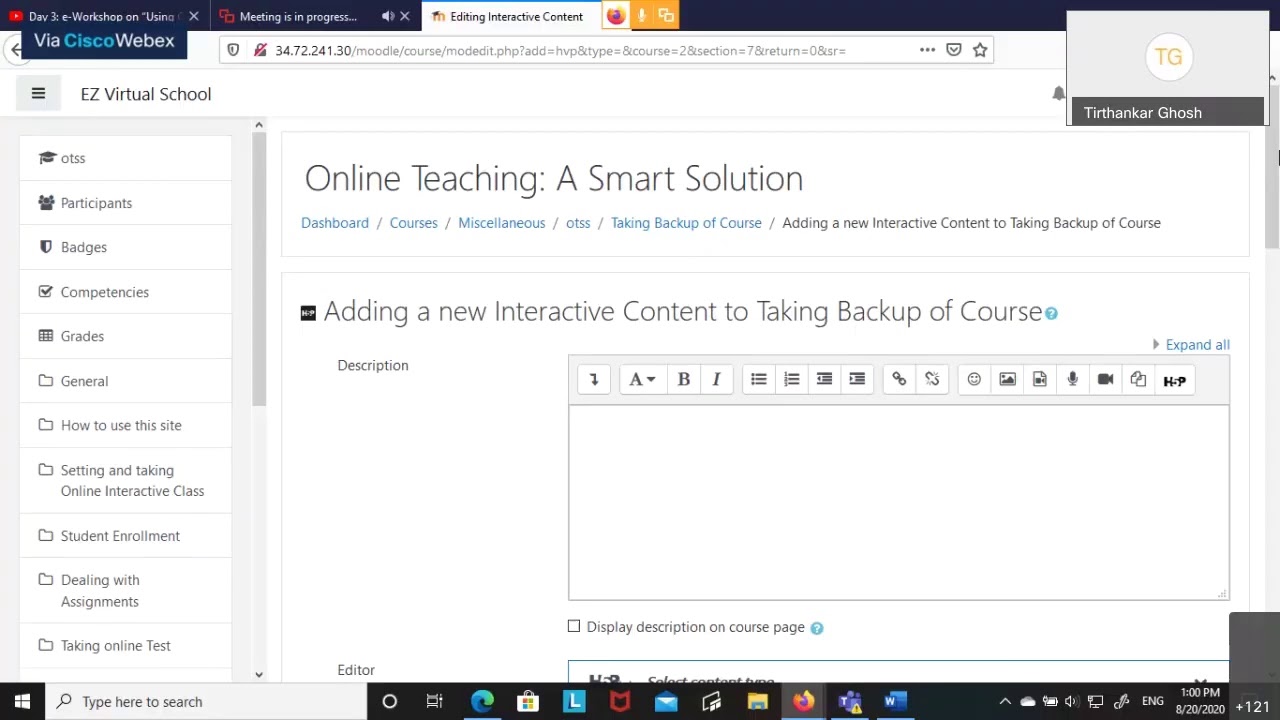Bookmark this page with the star icon

[980, 50]
